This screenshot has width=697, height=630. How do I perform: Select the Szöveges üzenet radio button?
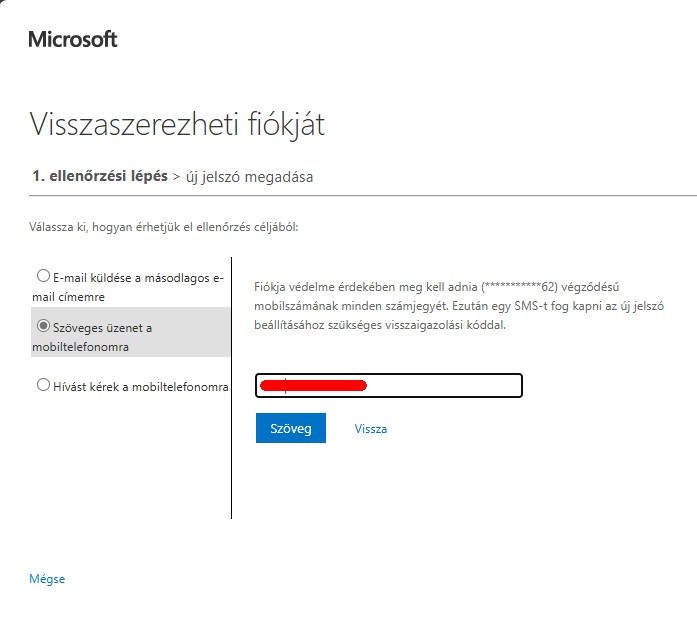(43, 325)
